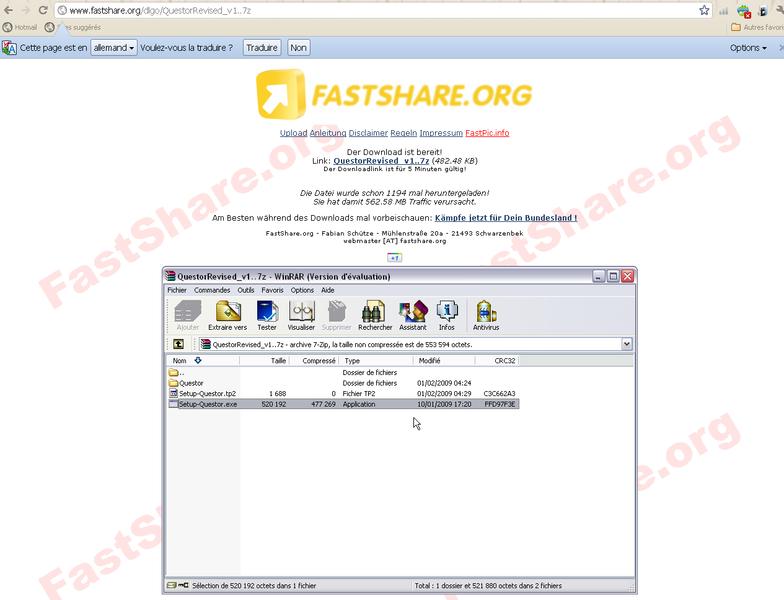Select the parent folder '..' row
The height and width of the screenshot is (600, 784).
pyautogui.click(x=344, y=372)
